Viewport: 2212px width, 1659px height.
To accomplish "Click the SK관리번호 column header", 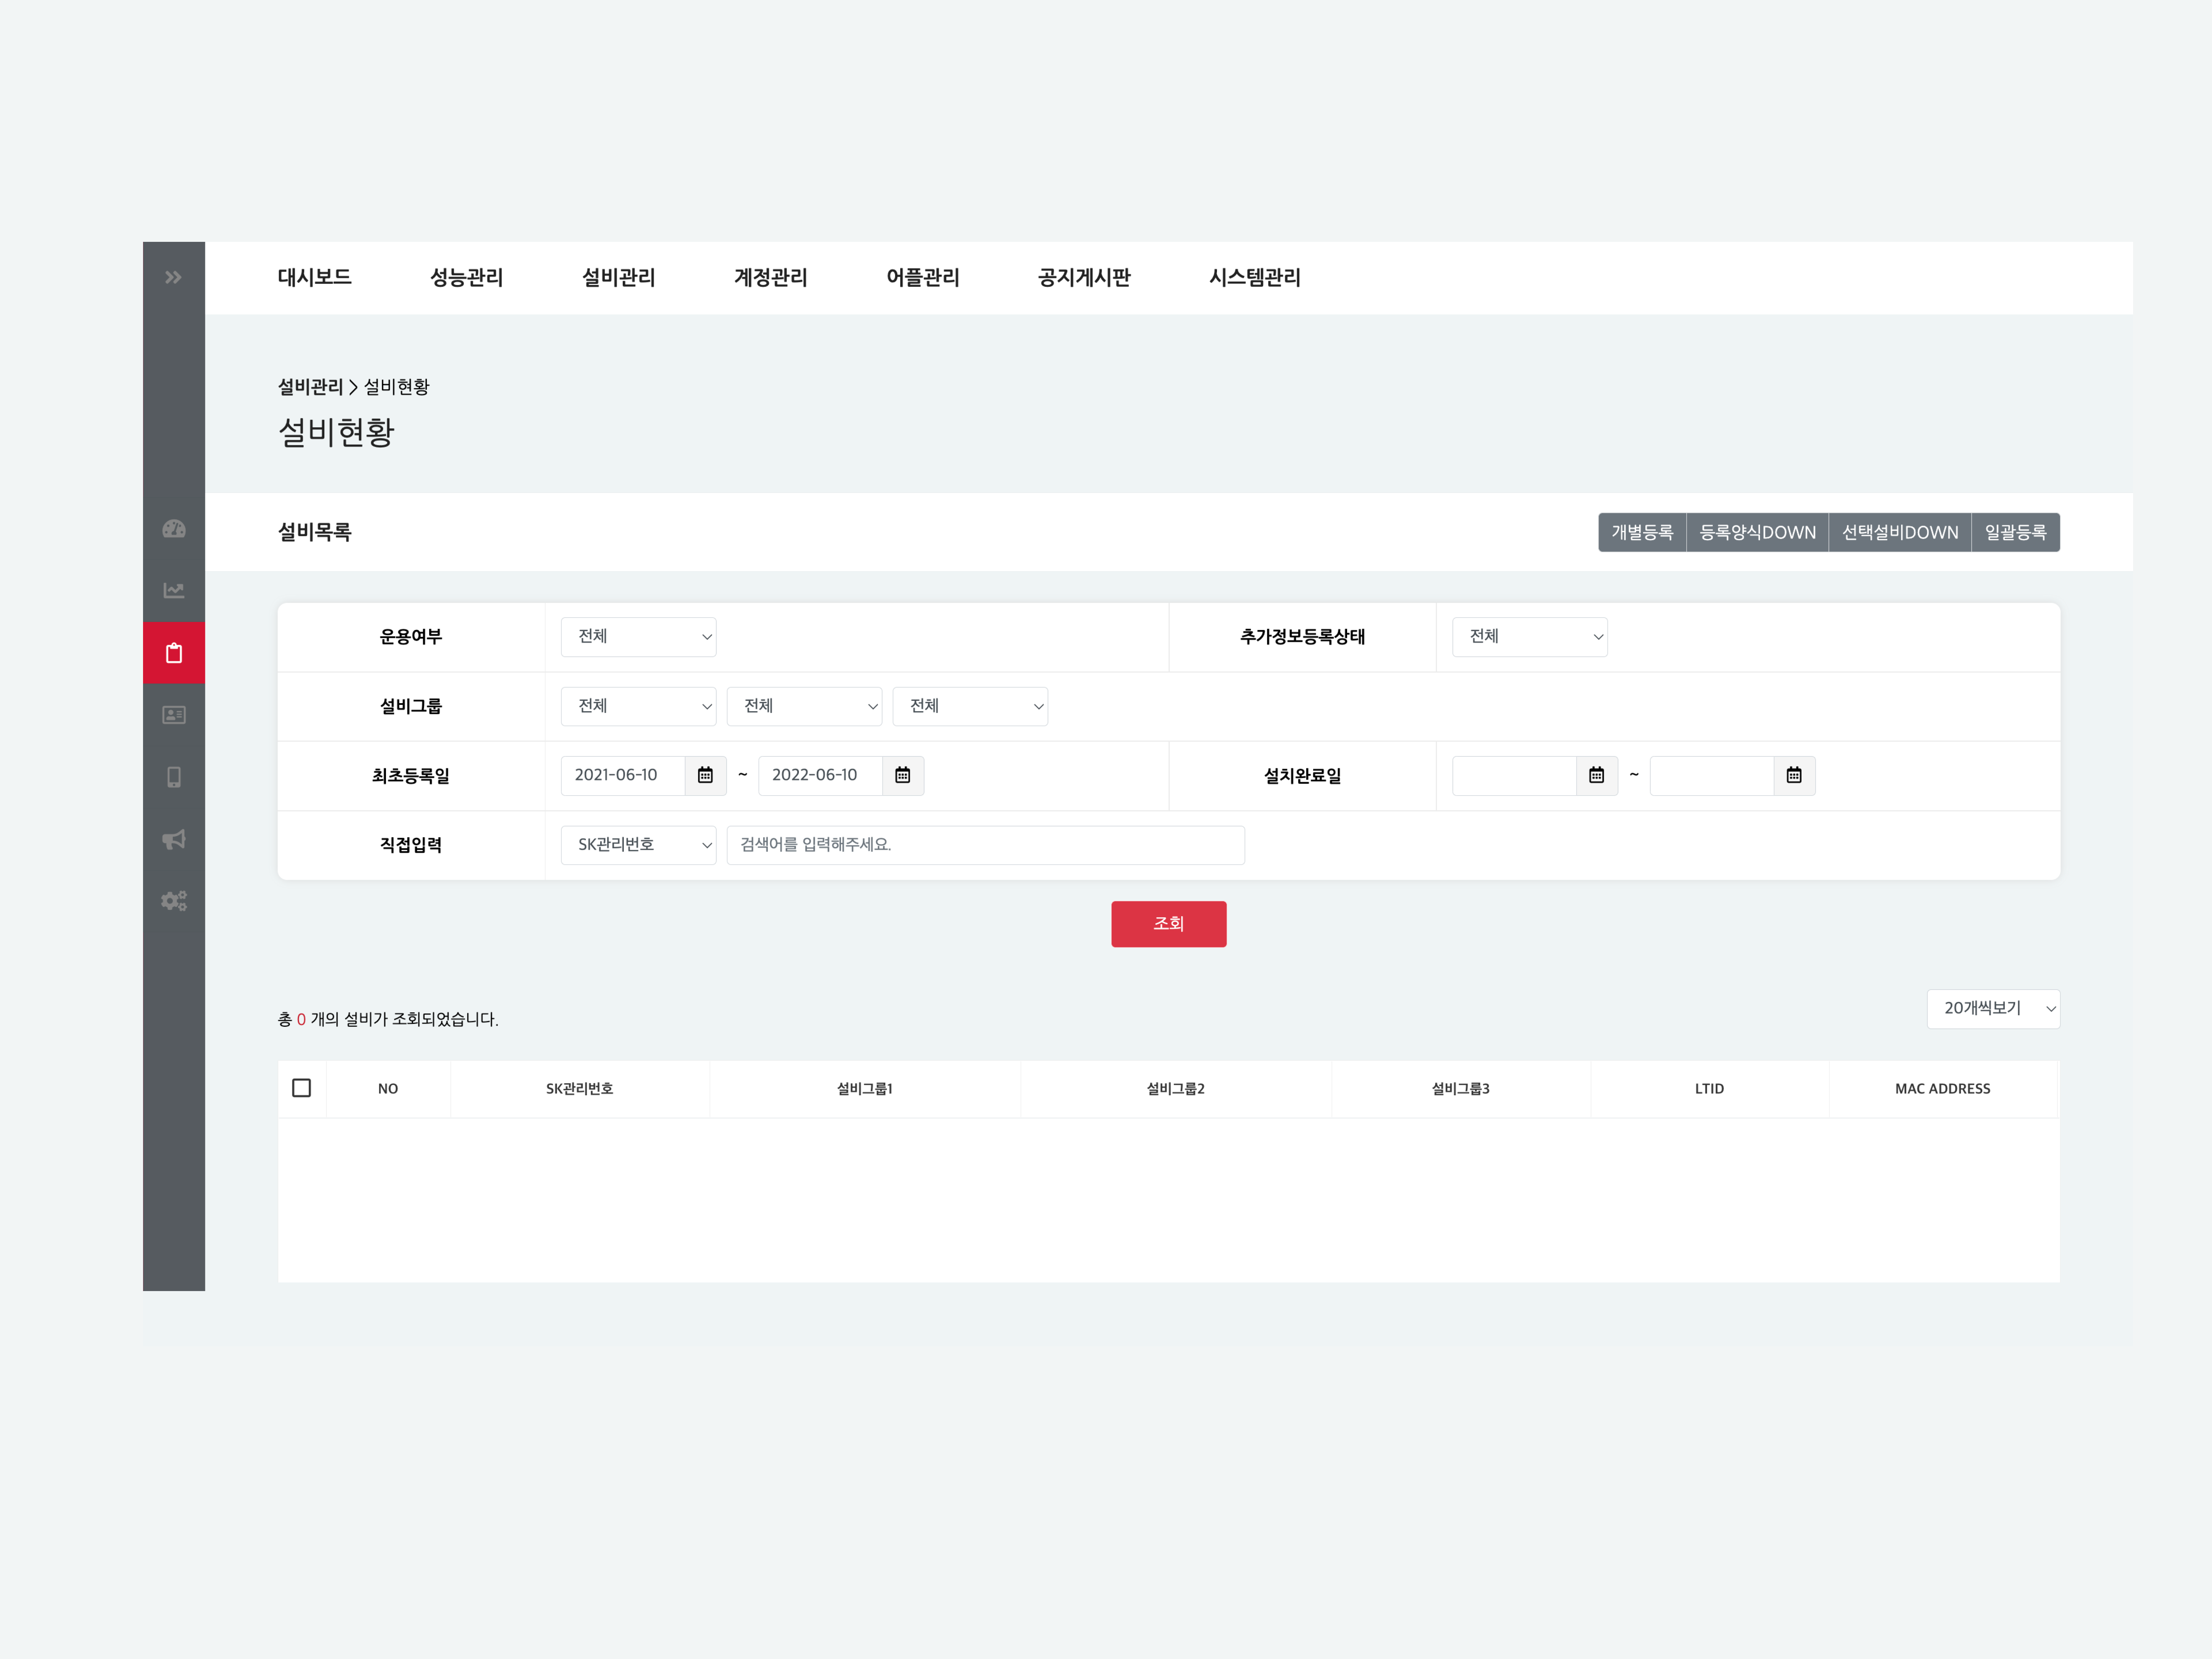I will 579,1089.
